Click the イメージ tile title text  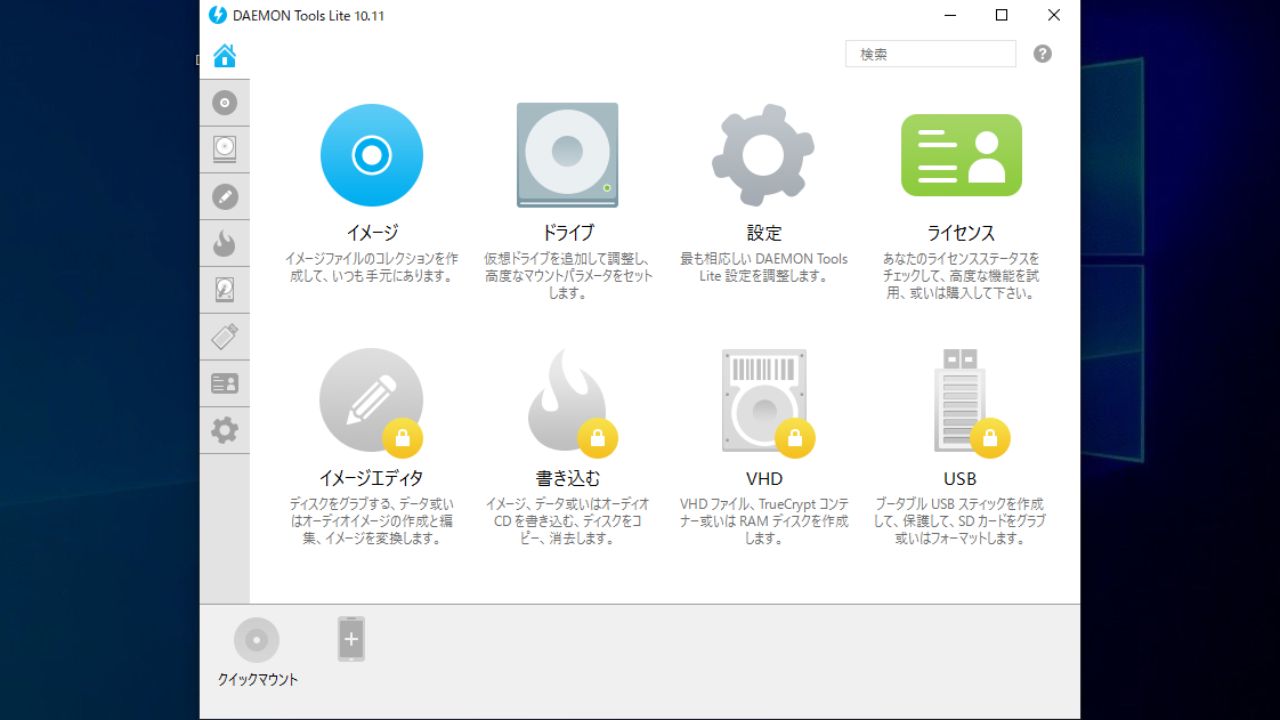(372, 233)
